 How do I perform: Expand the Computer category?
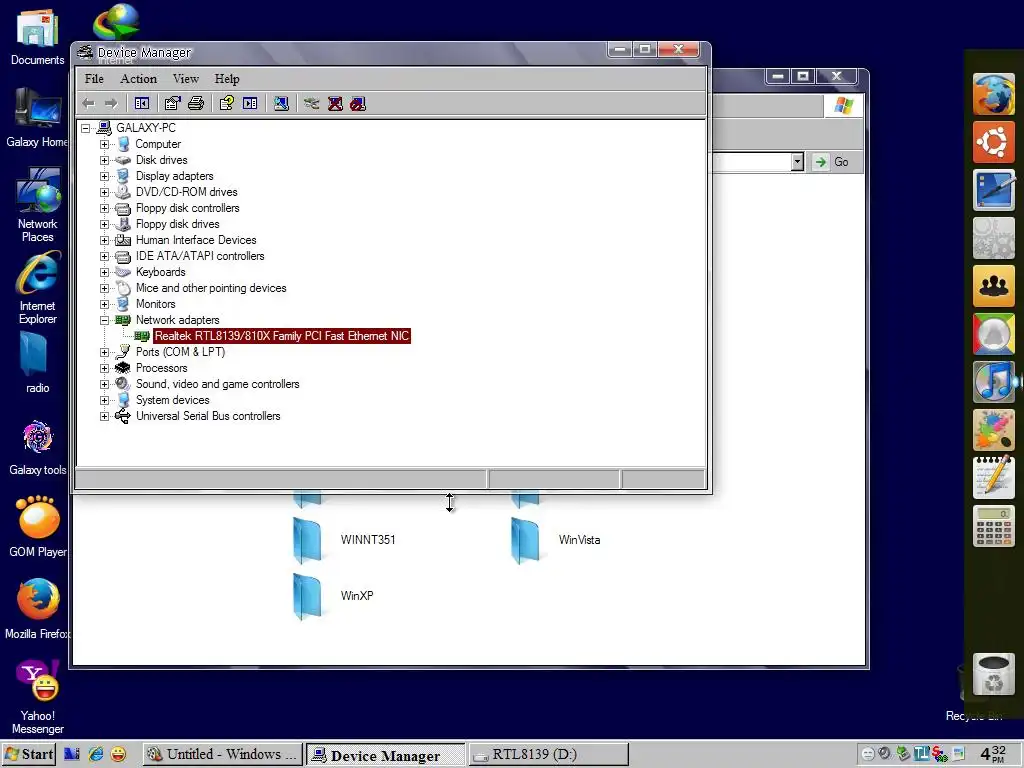click(x=104, y=144)
